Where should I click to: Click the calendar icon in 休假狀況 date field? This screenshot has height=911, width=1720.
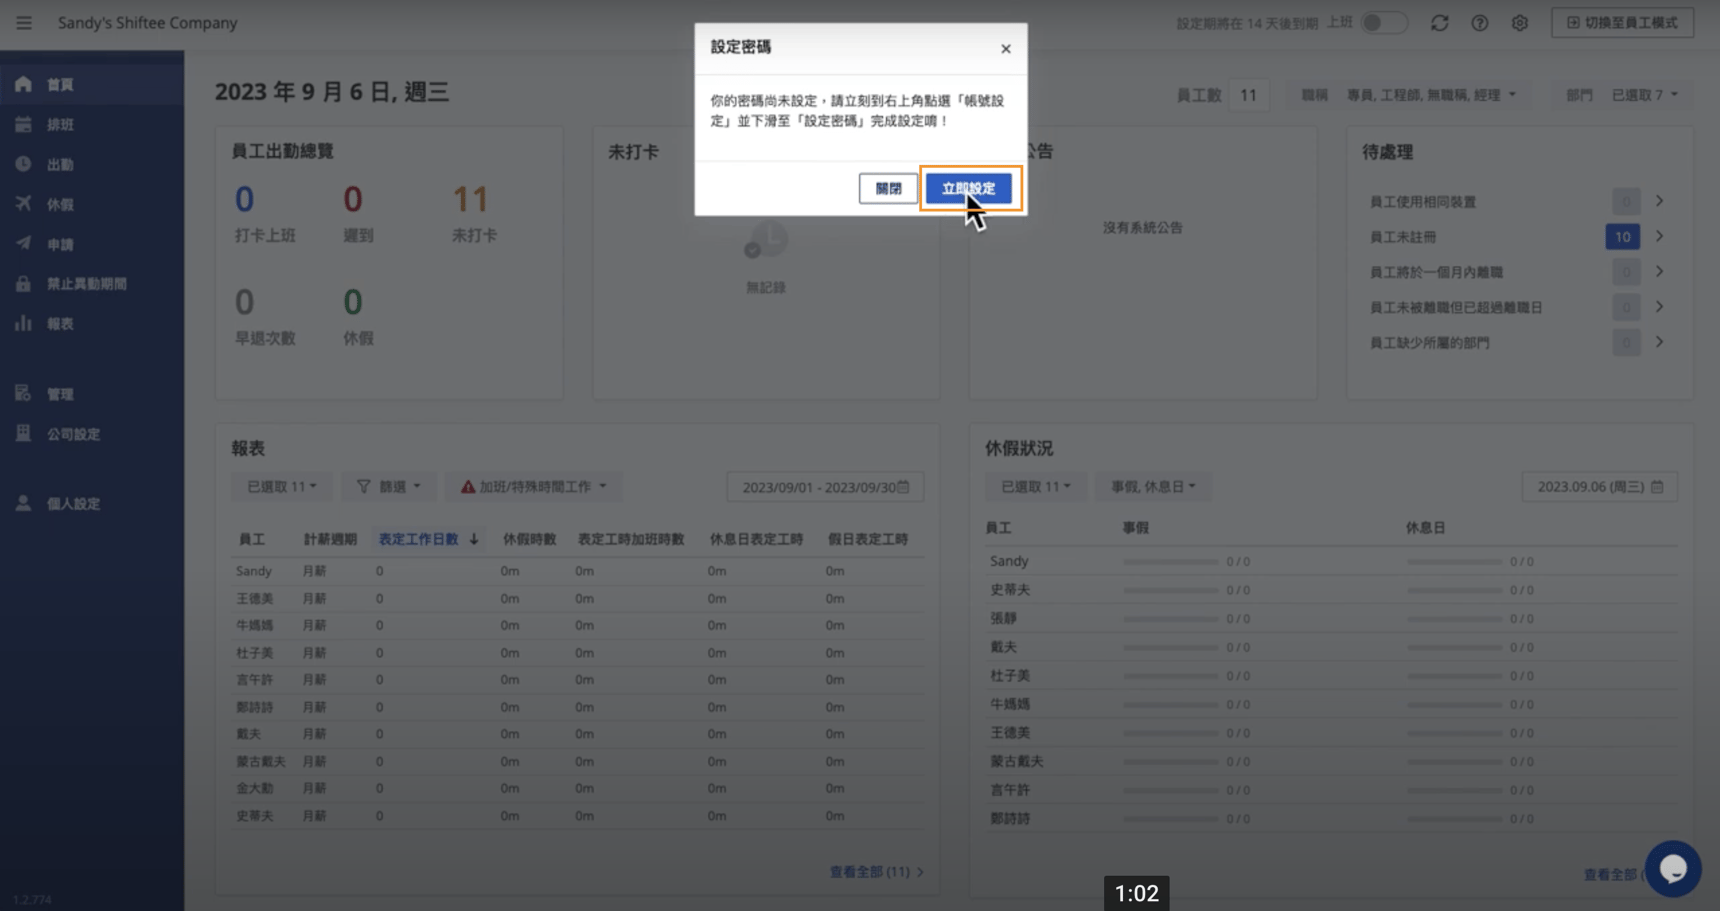[1657, 487]
